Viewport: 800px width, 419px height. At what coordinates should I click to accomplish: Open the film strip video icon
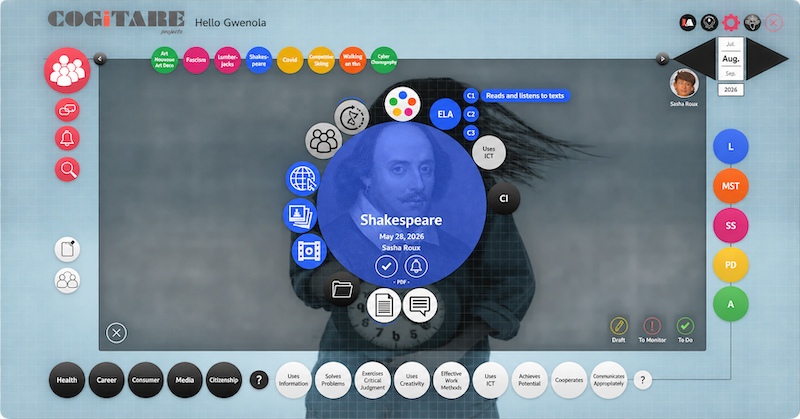click(x=309, y=251)
